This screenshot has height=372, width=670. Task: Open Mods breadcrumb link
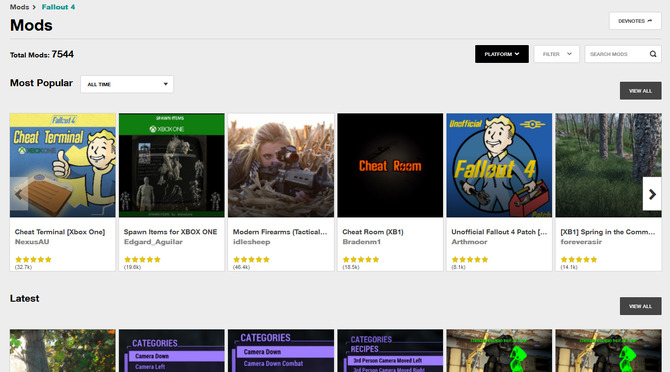[19, 7]
